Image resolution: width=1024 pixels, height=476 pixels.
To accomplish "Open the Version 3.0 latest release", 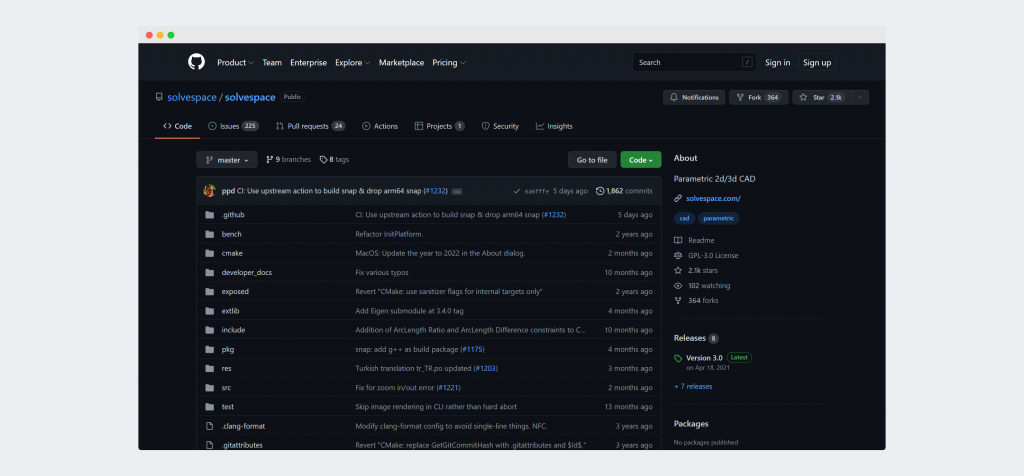I will pos(704,358).
